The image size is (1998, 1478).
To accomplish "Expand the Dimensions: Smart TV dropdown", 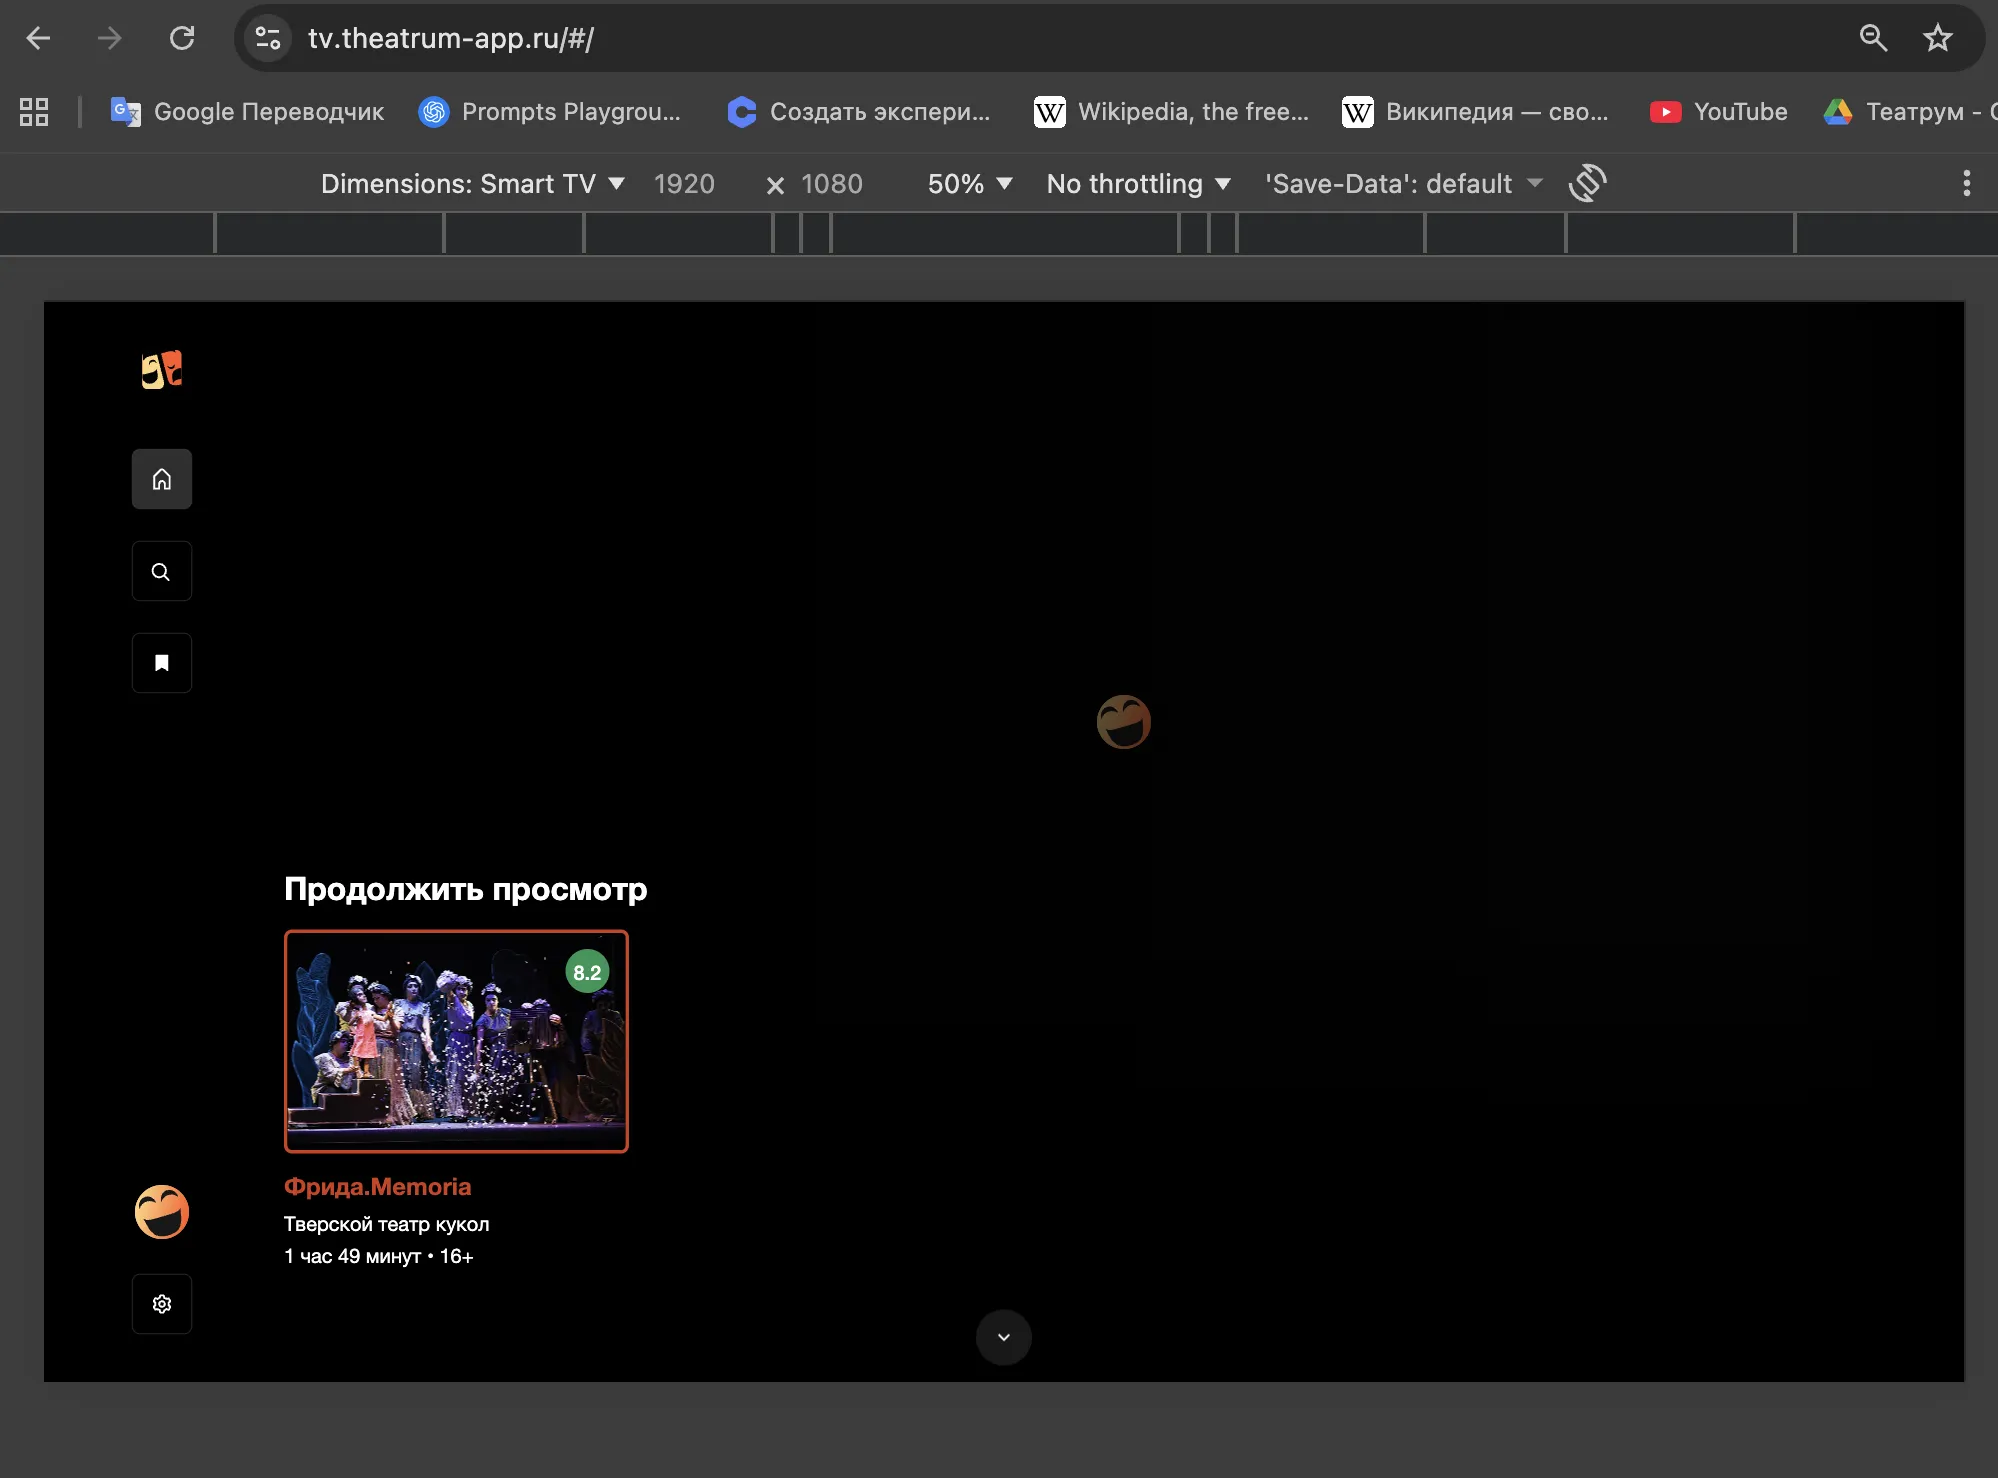I will [x=472, y=184].
